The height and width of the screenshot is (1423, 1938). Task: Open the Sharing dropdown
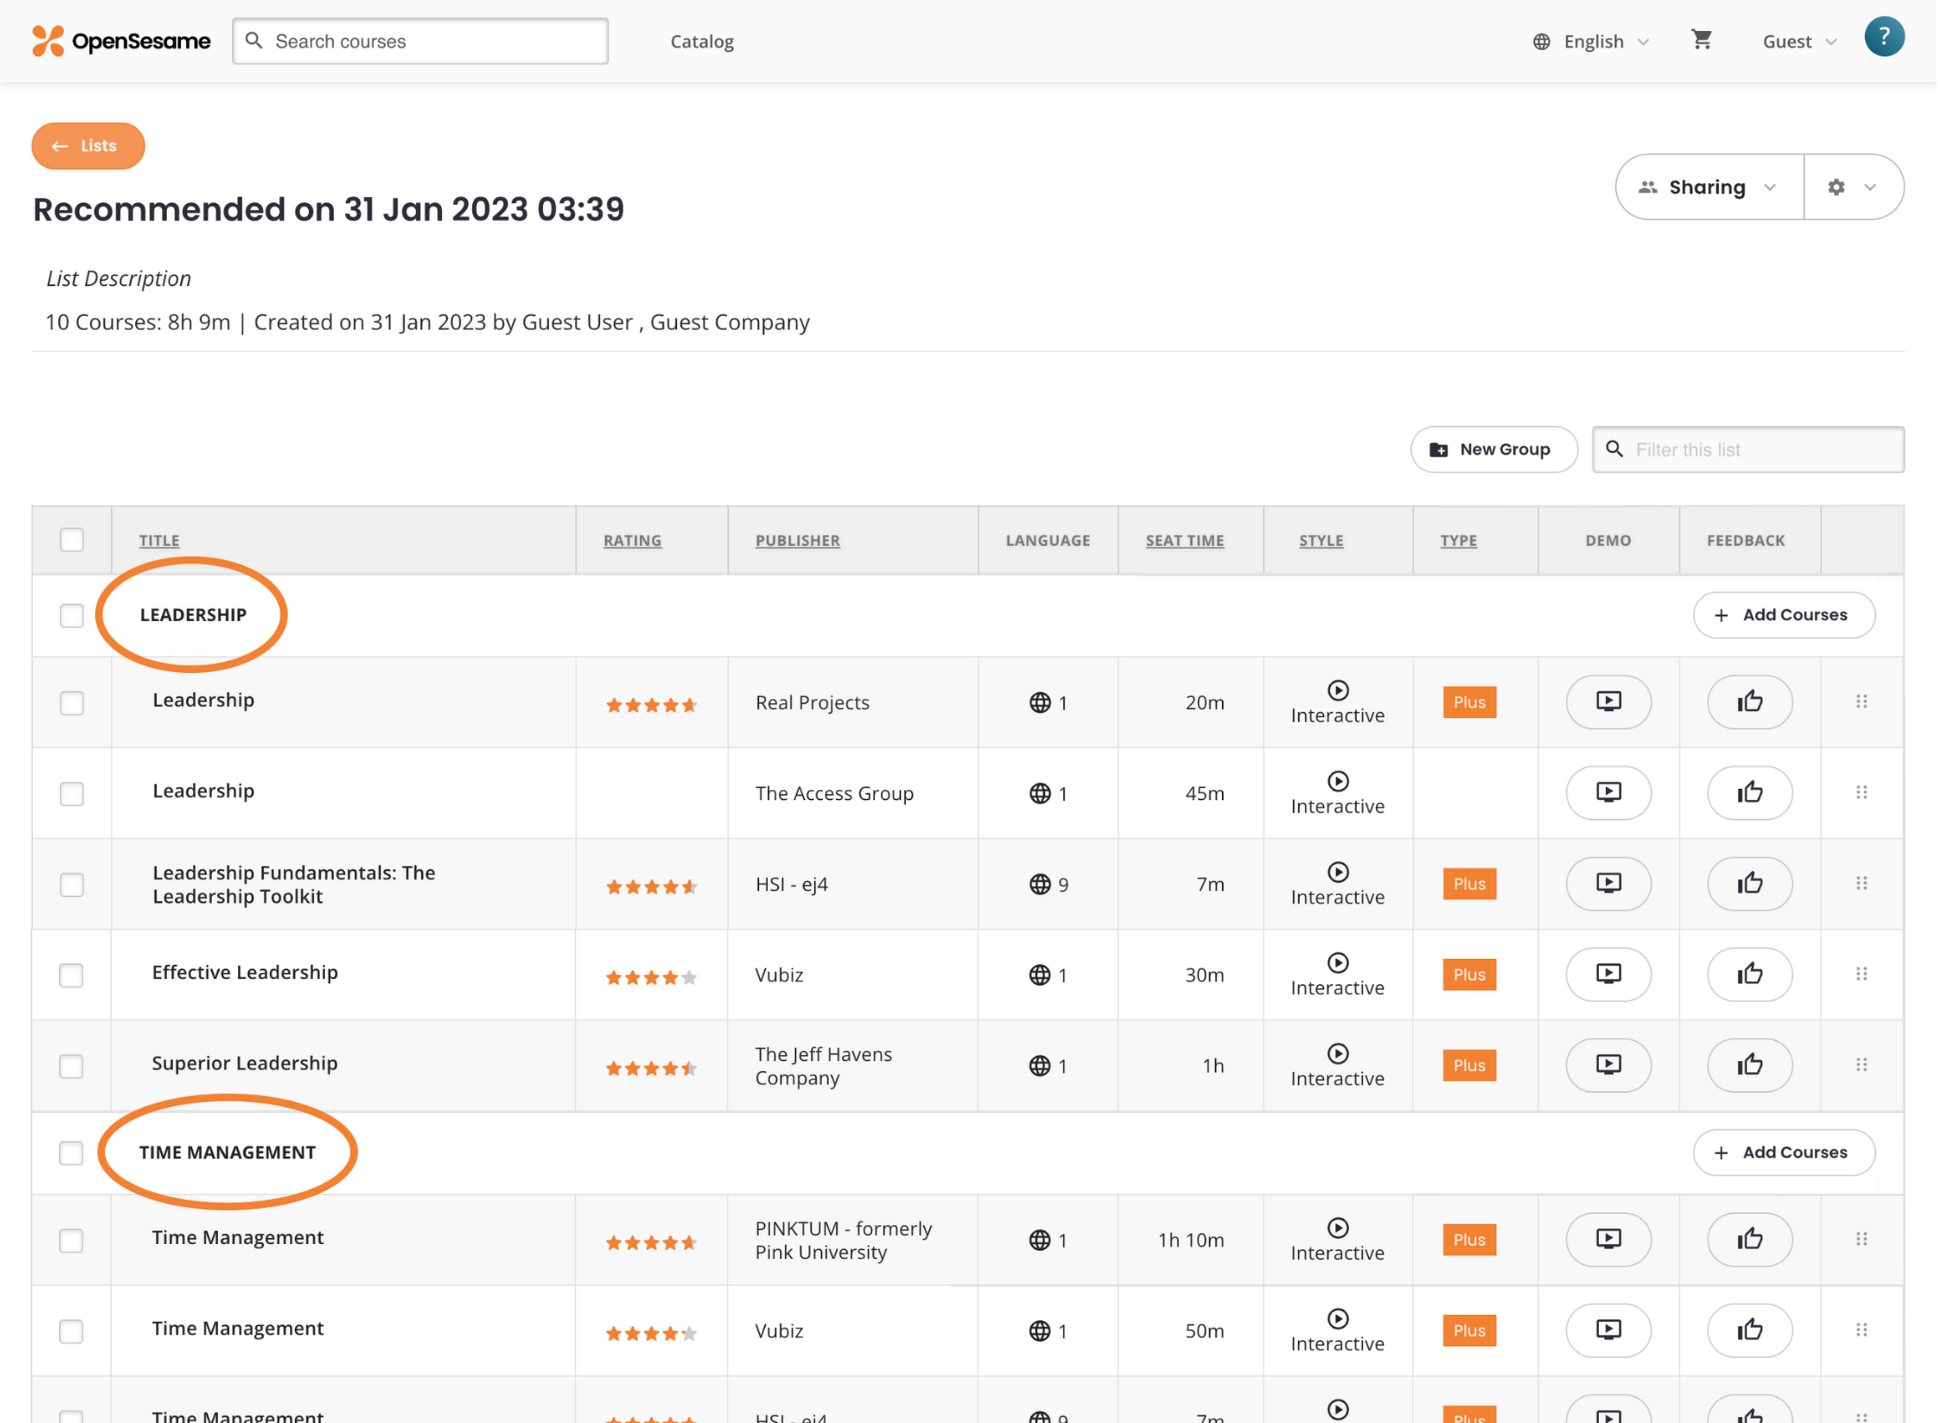pyautogui.click(x=1709, y=187)
